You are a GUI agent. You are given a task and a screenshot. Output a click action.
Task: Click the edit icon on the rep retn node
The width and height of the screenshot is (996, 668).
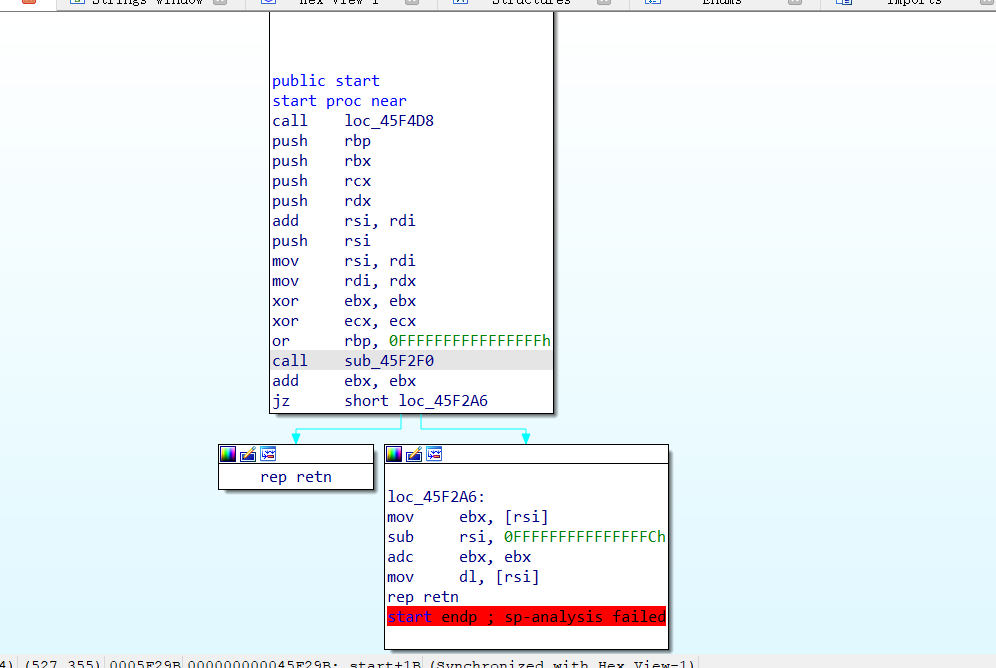tap(248, 454)
